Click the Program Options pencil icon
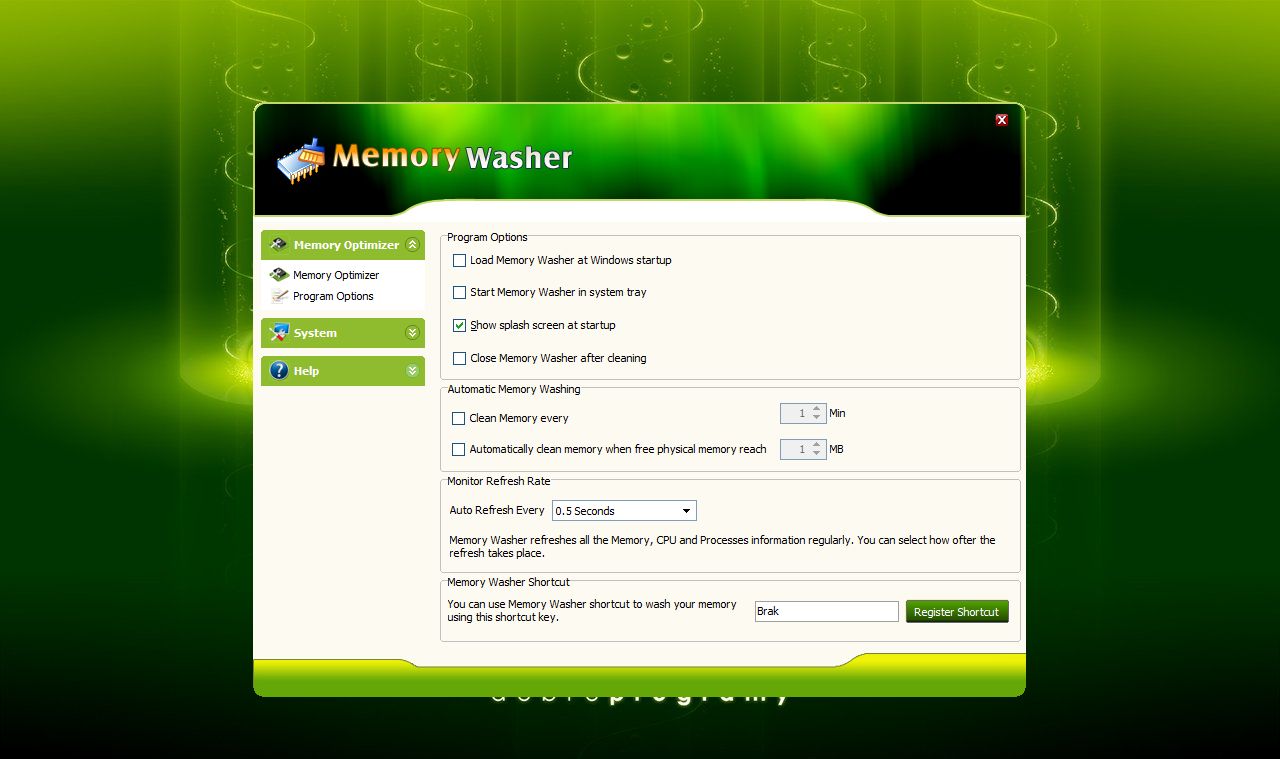 click(x=279, y=296)
